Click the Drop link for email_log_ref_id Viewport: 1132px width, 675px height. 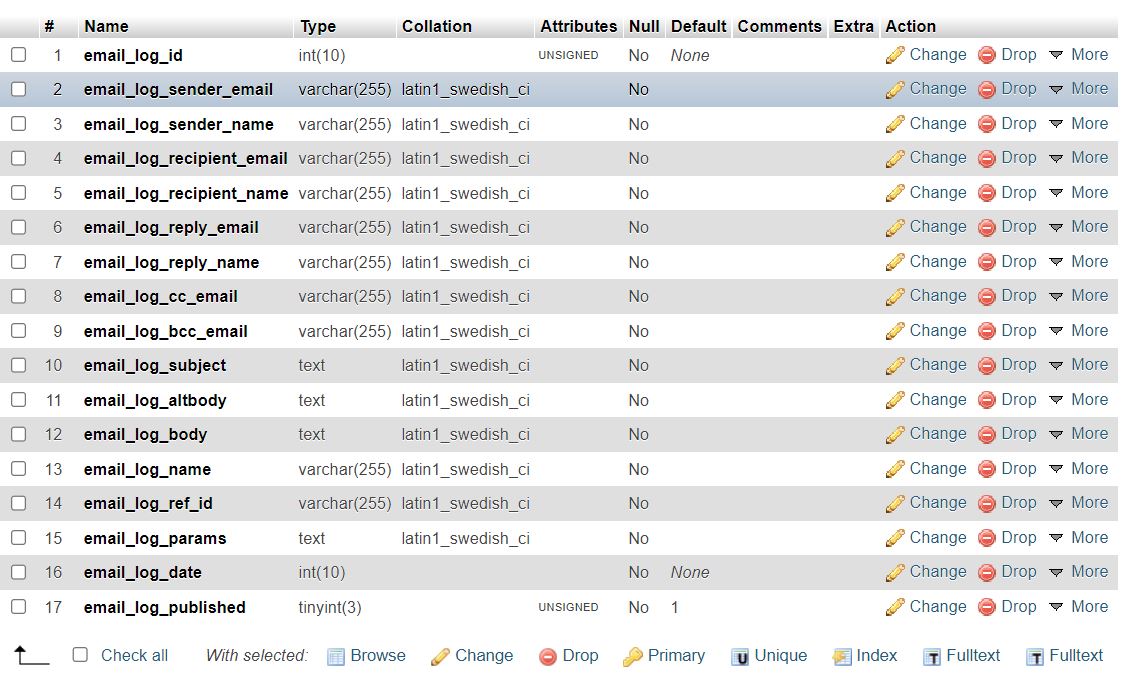click(1018, 503)
